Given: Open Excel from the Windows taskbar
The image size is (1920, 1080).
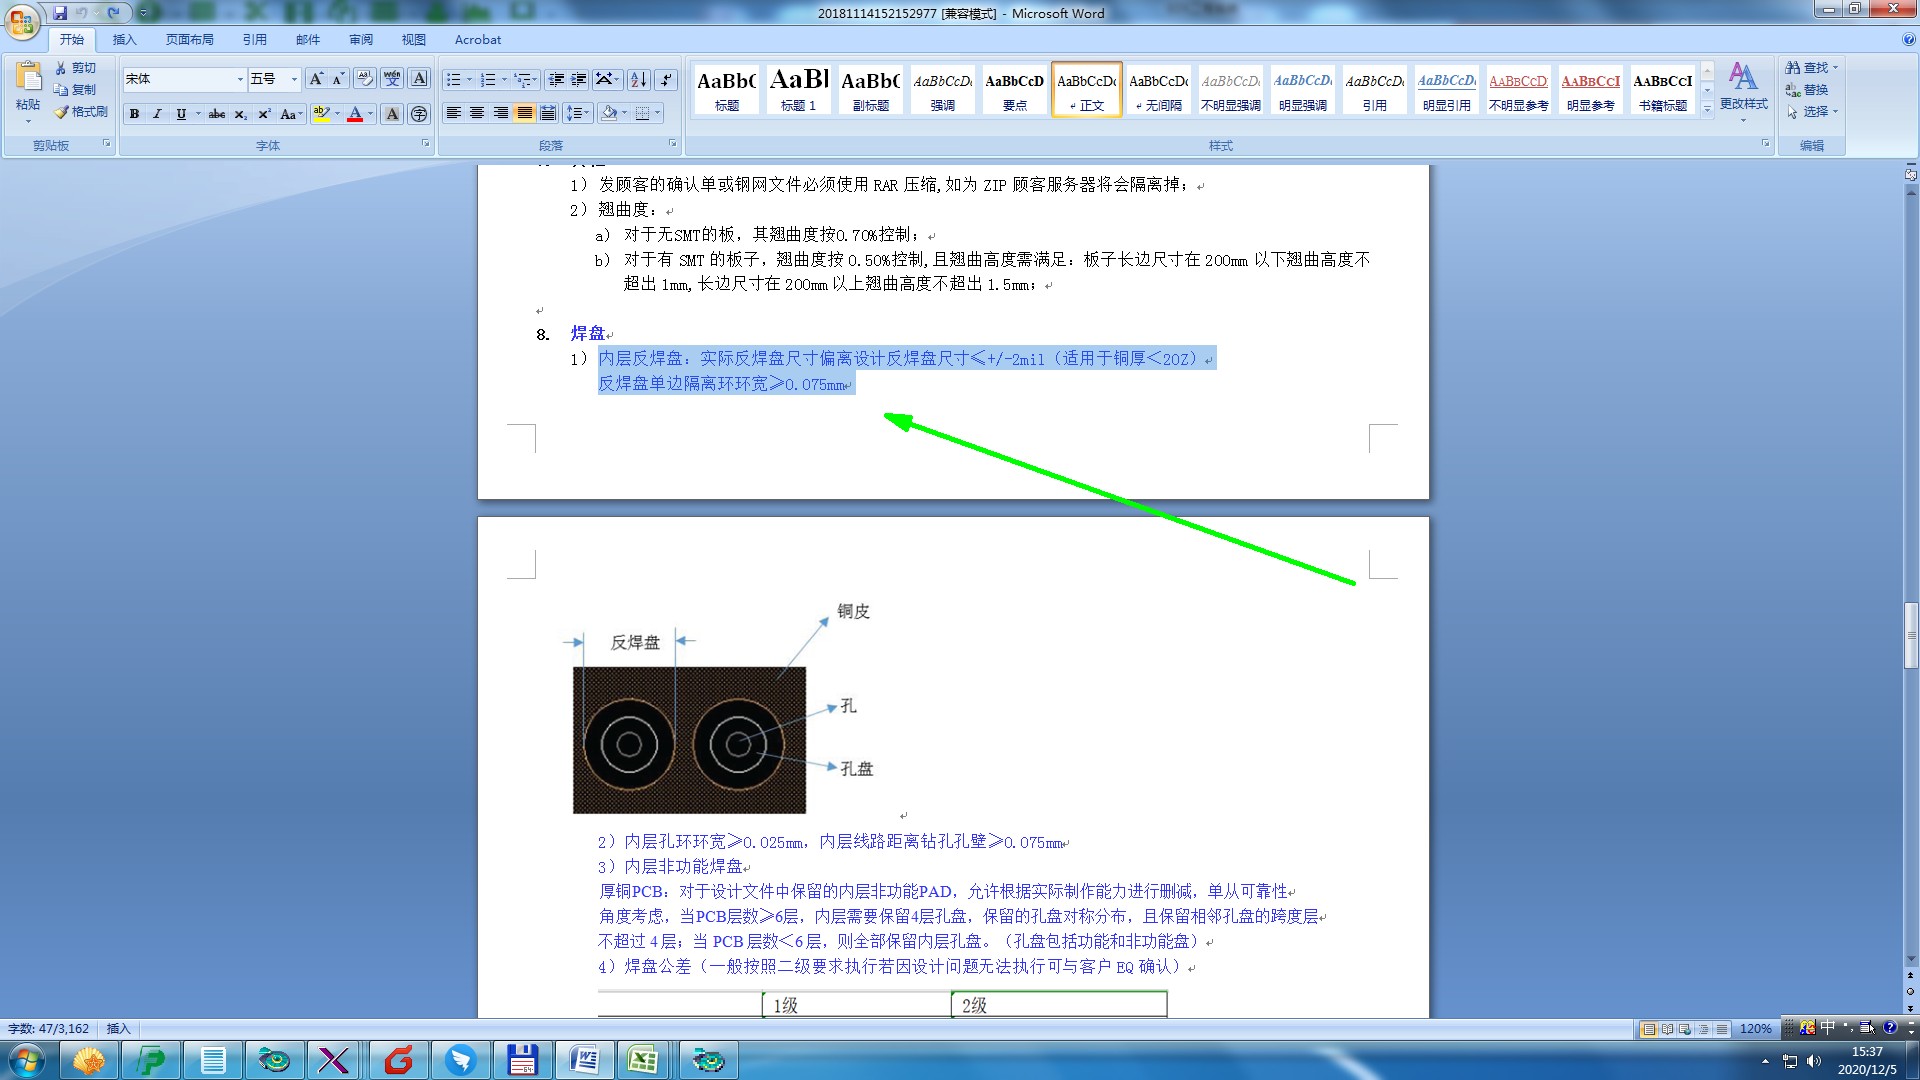Looking at the screenshot, I should (x=643, y=1060).
